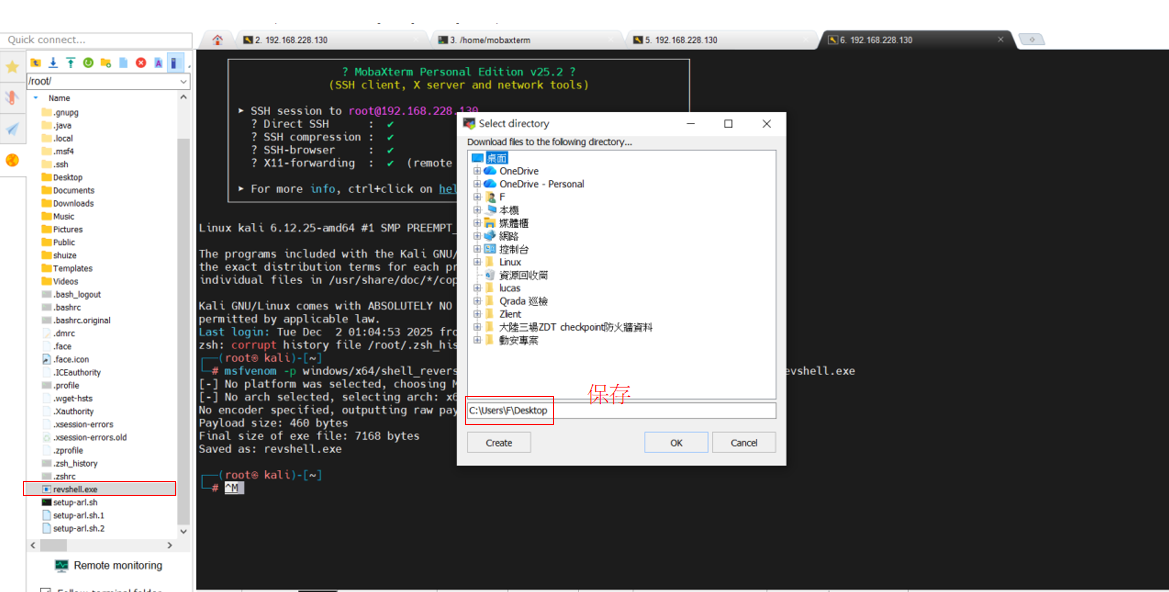Image resolution: width=1169 pixels, height=592 pixels.
Task: Select 資源回收筒 in the directory tree
Action: pos(523,275)
